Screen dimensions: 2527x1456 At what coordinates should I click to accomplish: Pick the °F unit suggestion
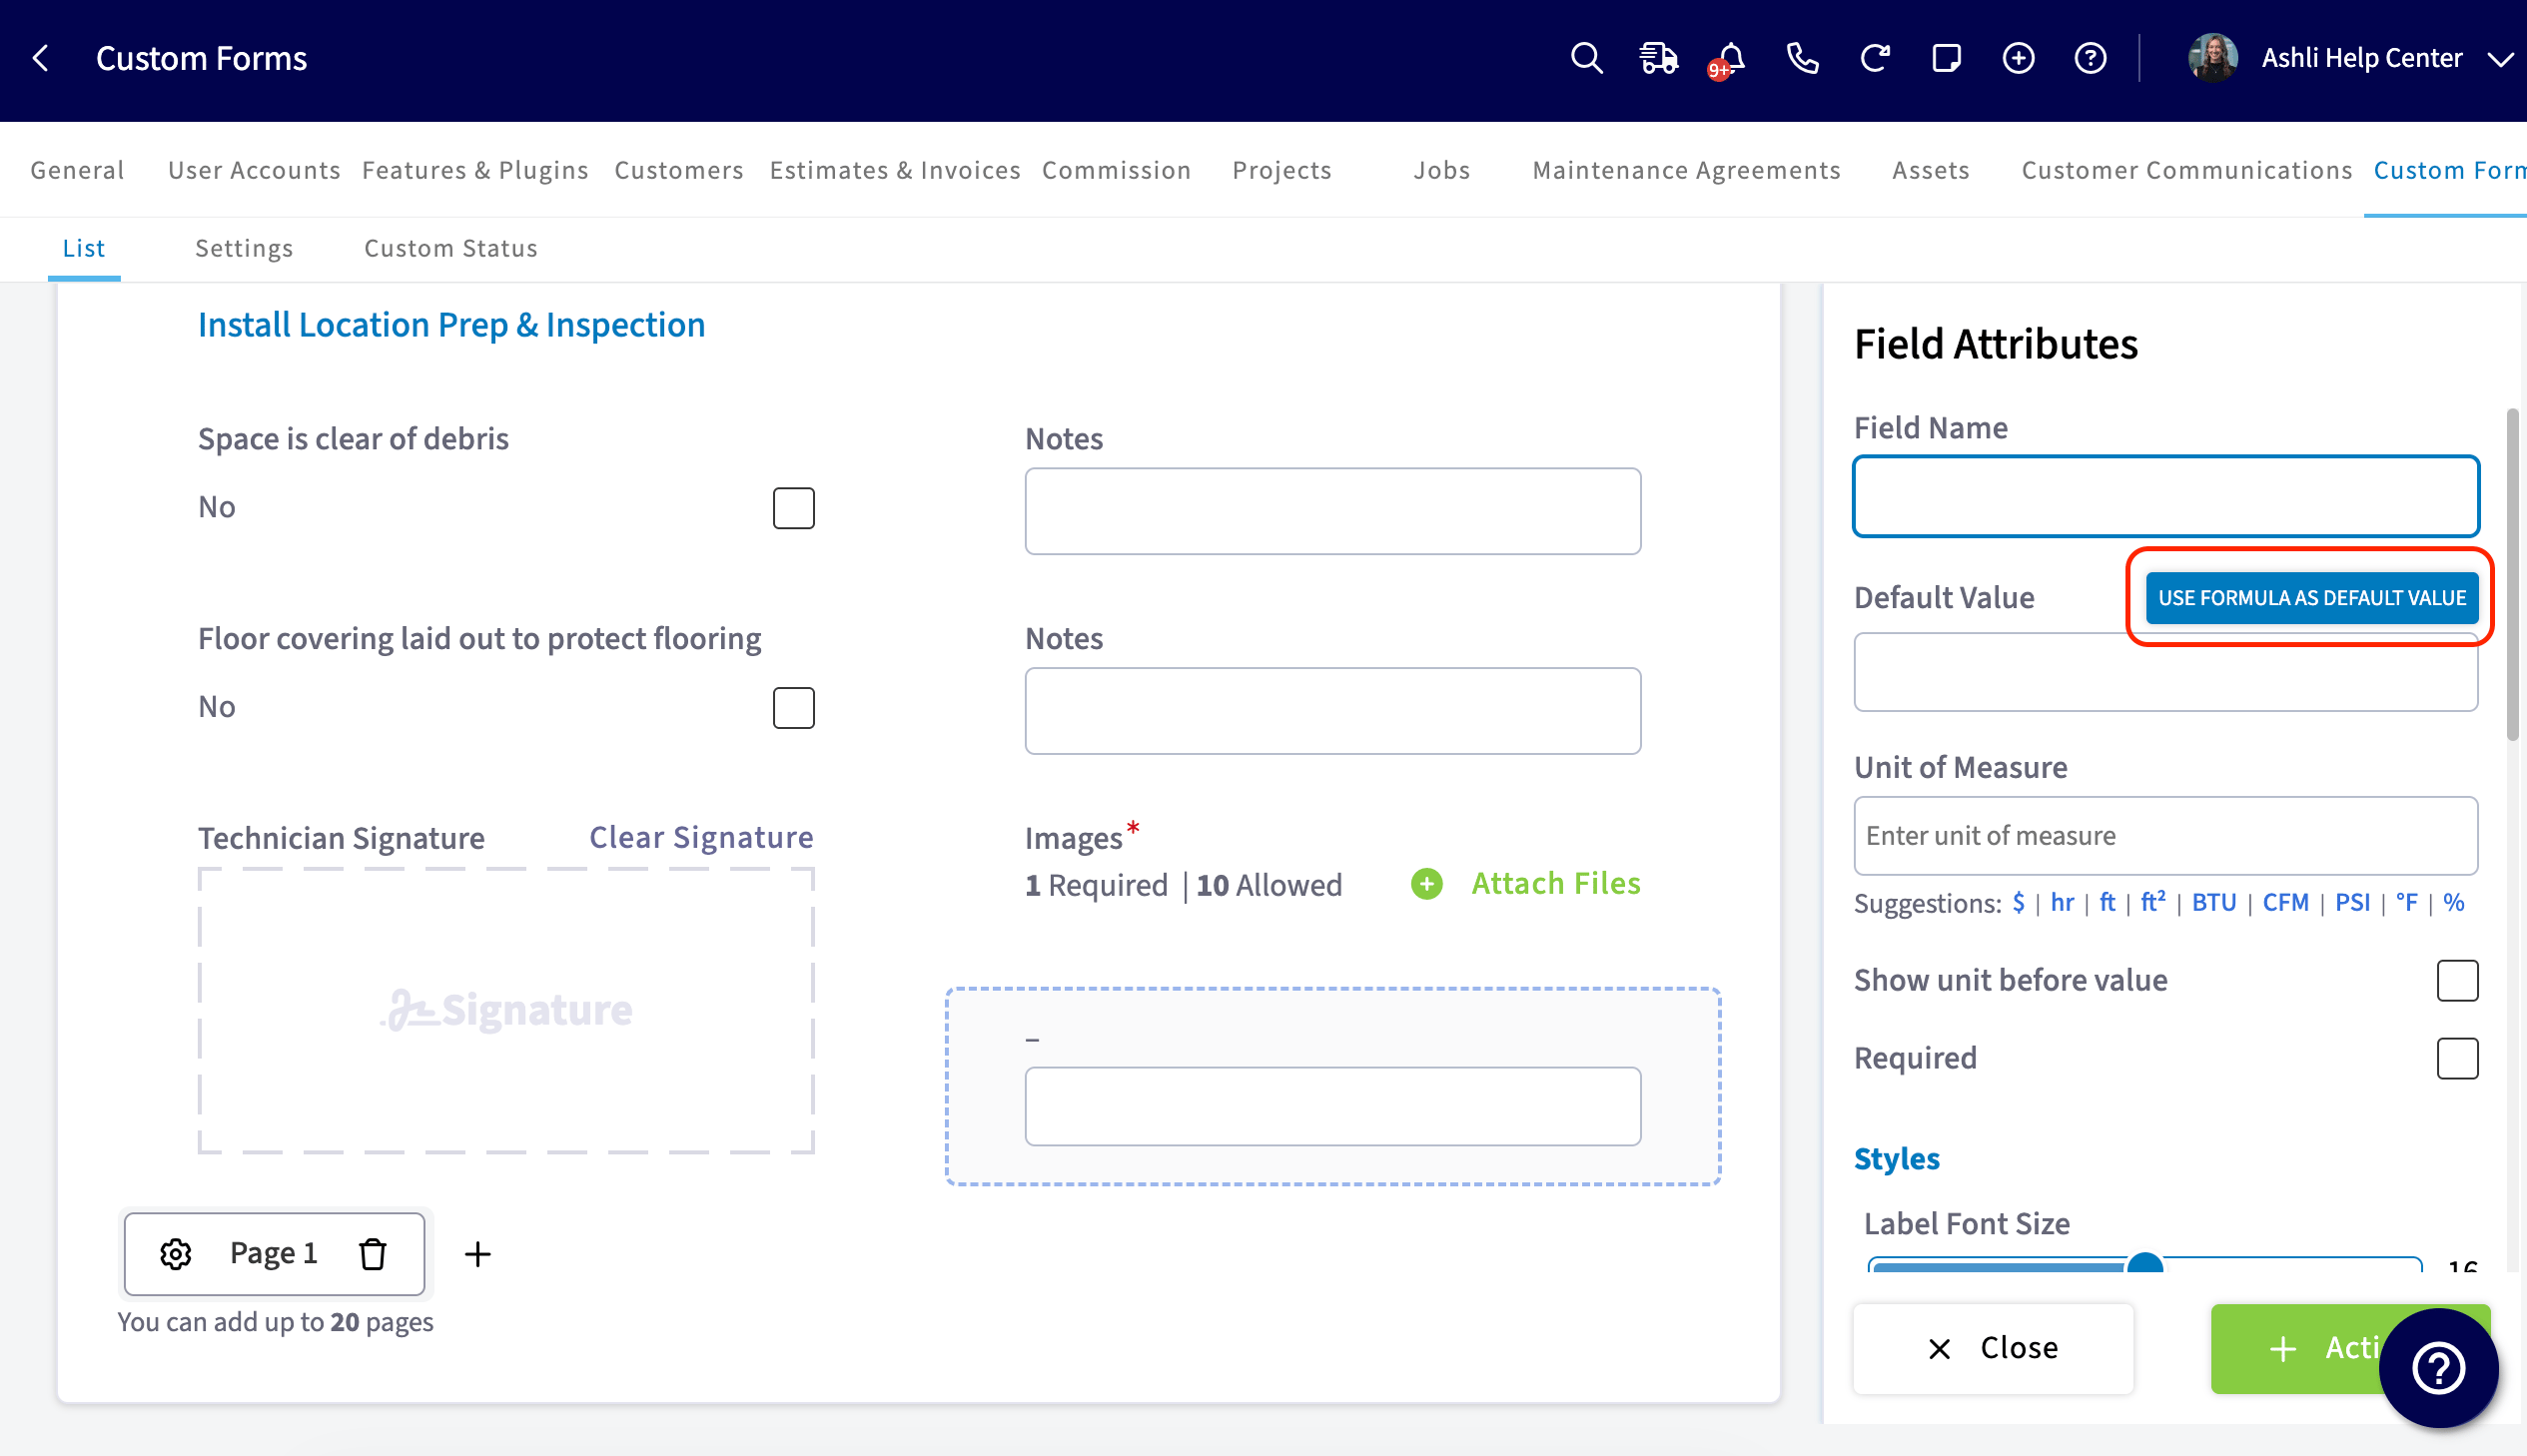pyautogui.click(x=2407, y=902)
